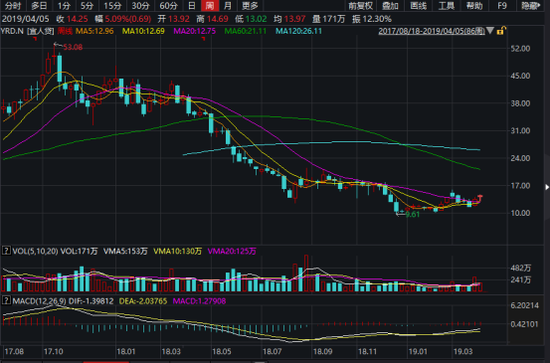
Task: Choose the 5分 timeframe
Action: [x=86, y=6]
